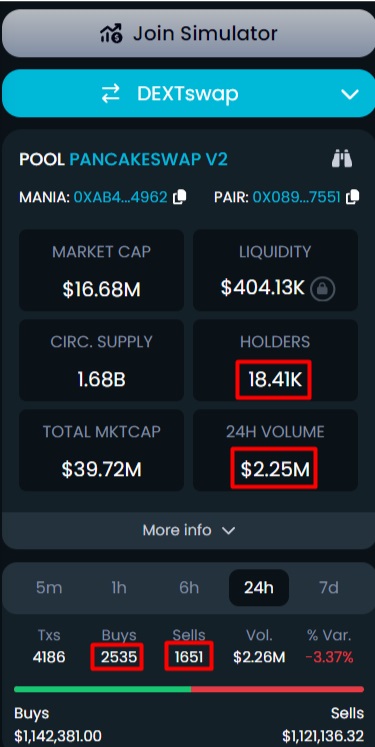
Task: Copy the PAIR contract address
Action: point(353,197)
